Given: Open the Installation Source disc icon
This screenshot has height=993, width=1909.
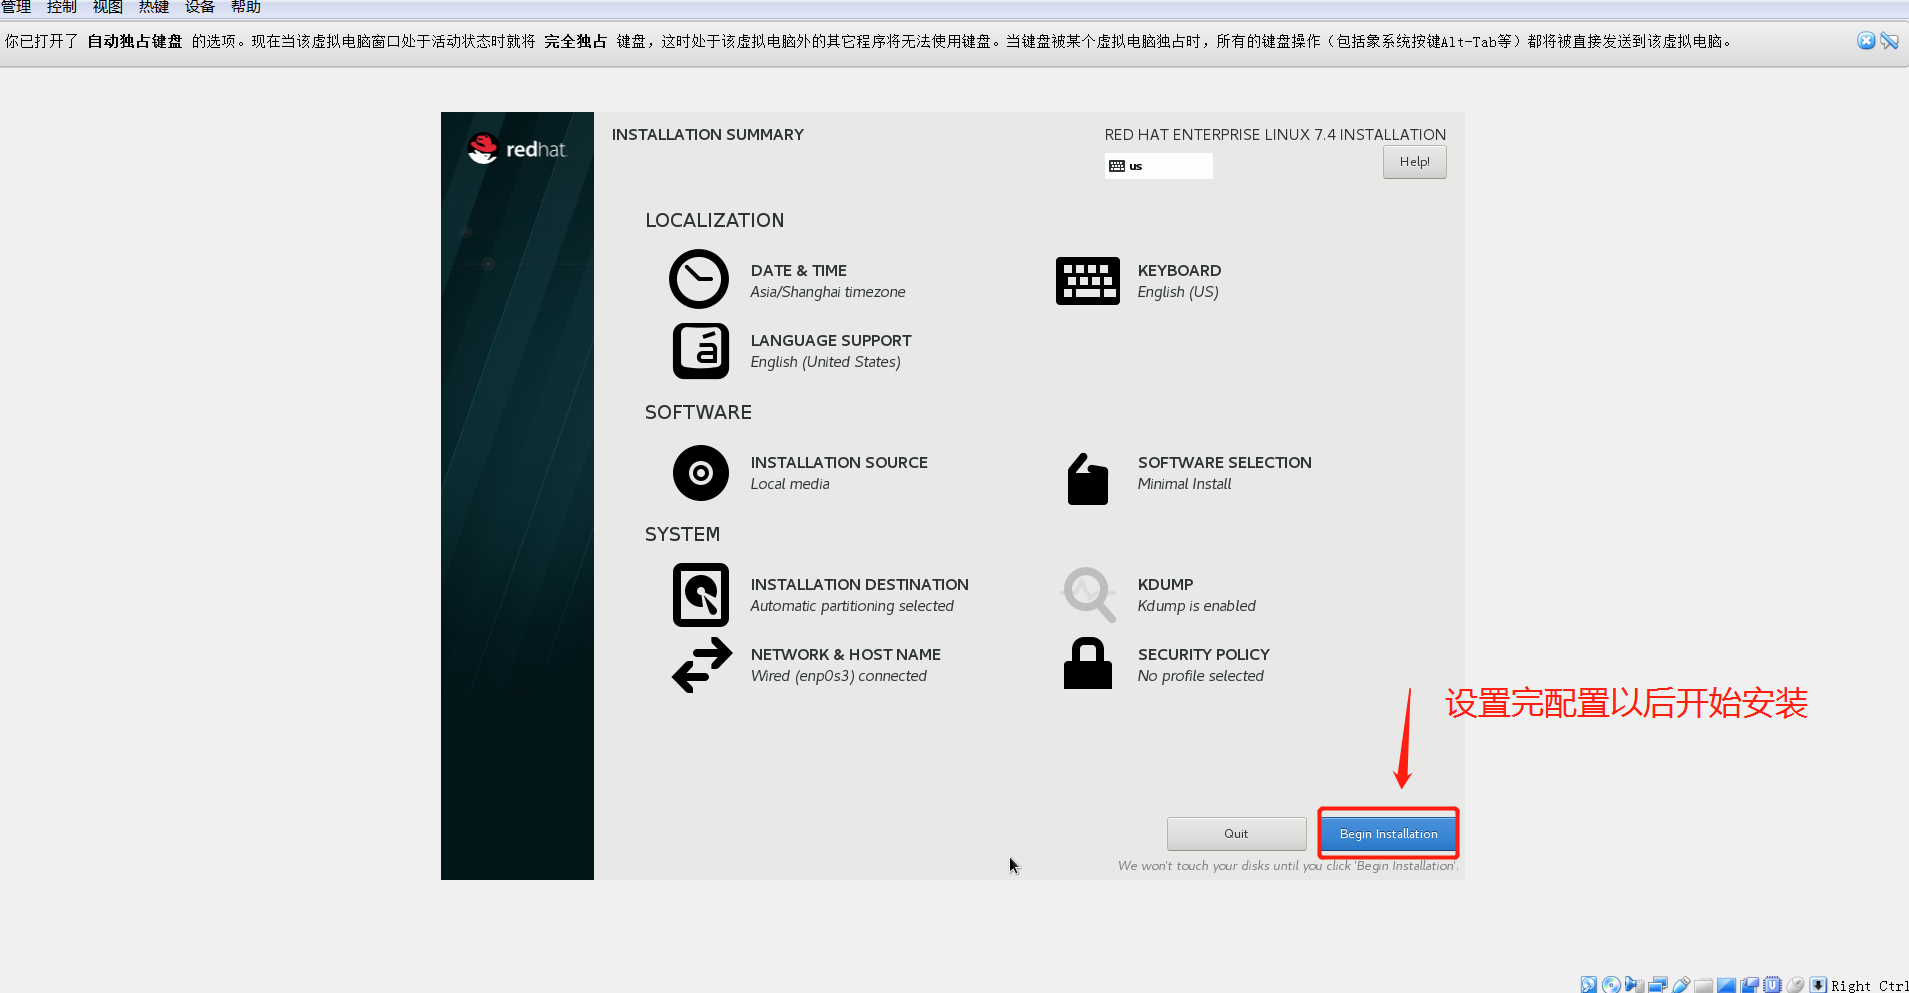Looking at the screenshot, I should 701,473.
